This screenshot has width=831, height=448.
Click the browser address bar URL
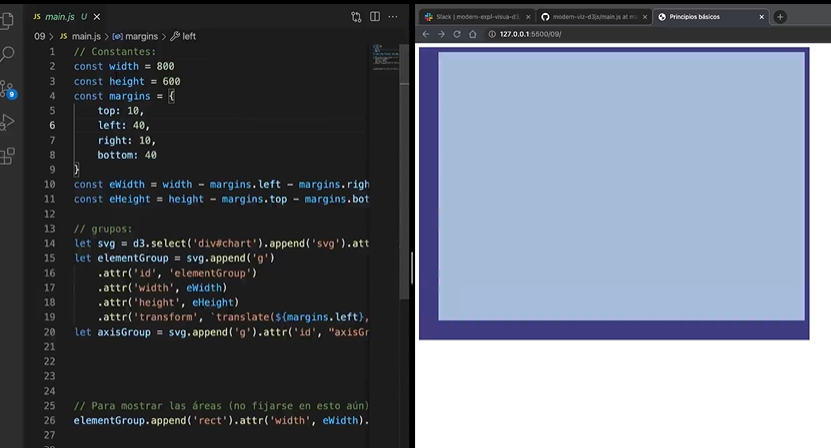(x=531, y=34)
